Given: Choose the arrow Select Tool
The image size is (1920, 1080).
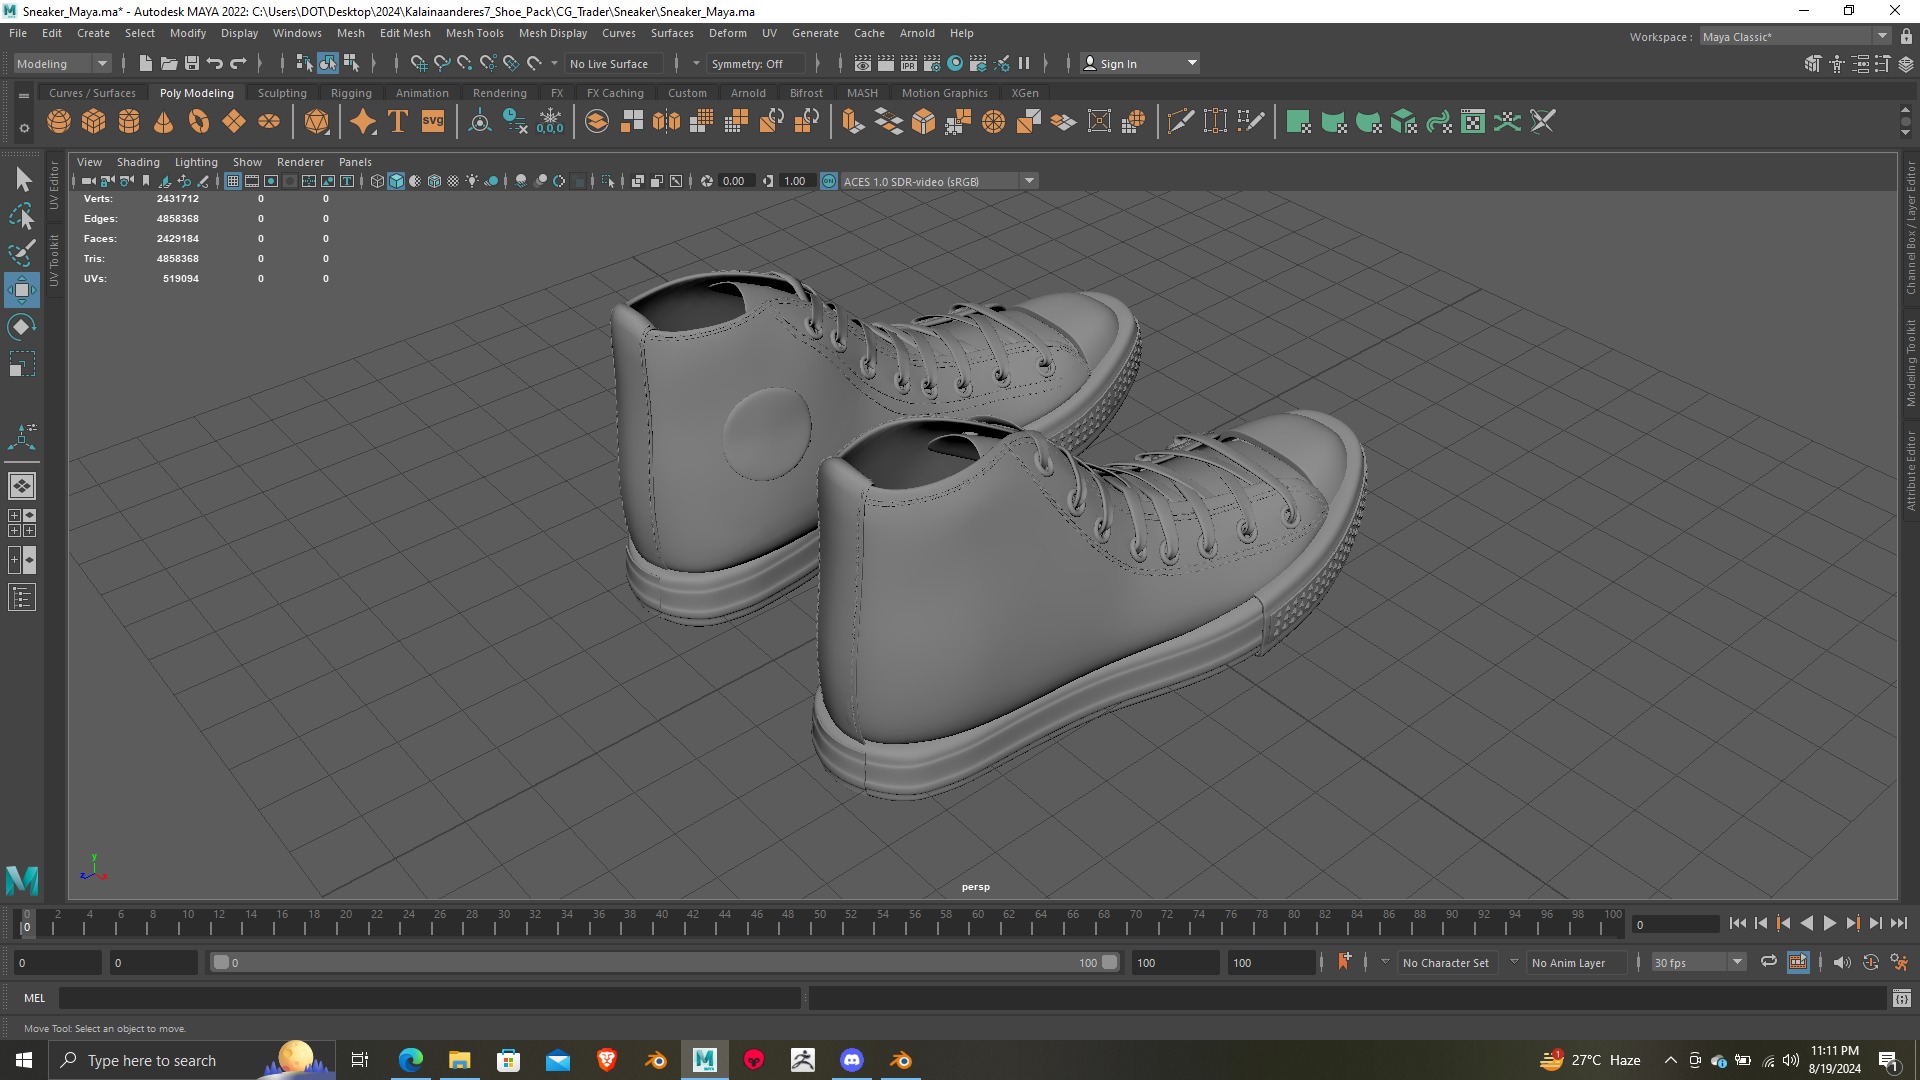Looking at the screenshot, I should 22,180.
